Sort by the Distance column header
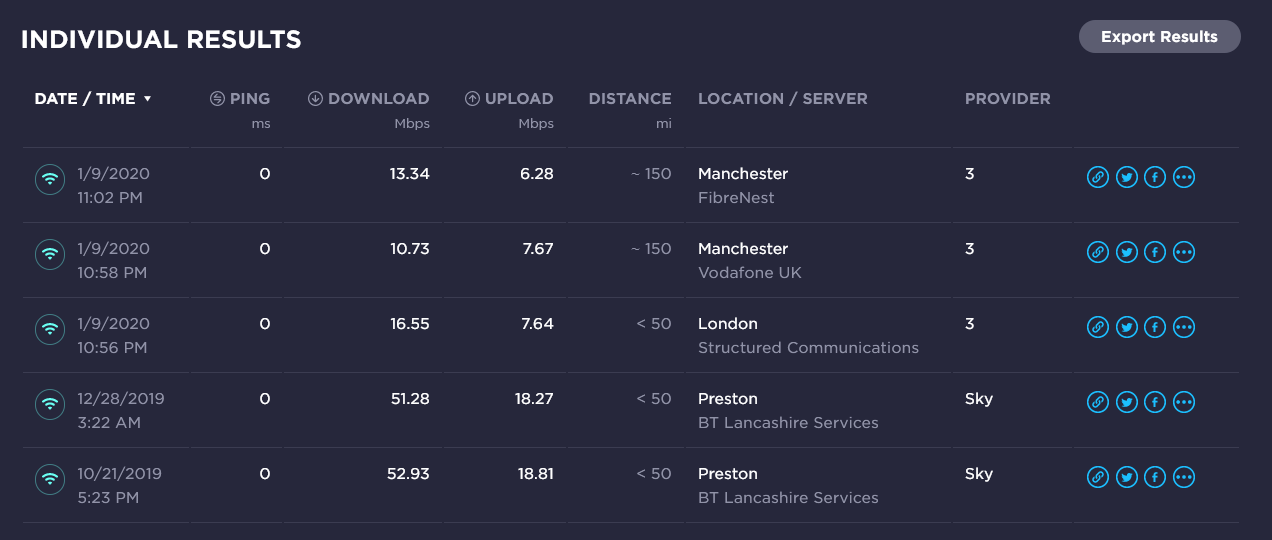This screenshot has width=1272, height=540. 630,99
